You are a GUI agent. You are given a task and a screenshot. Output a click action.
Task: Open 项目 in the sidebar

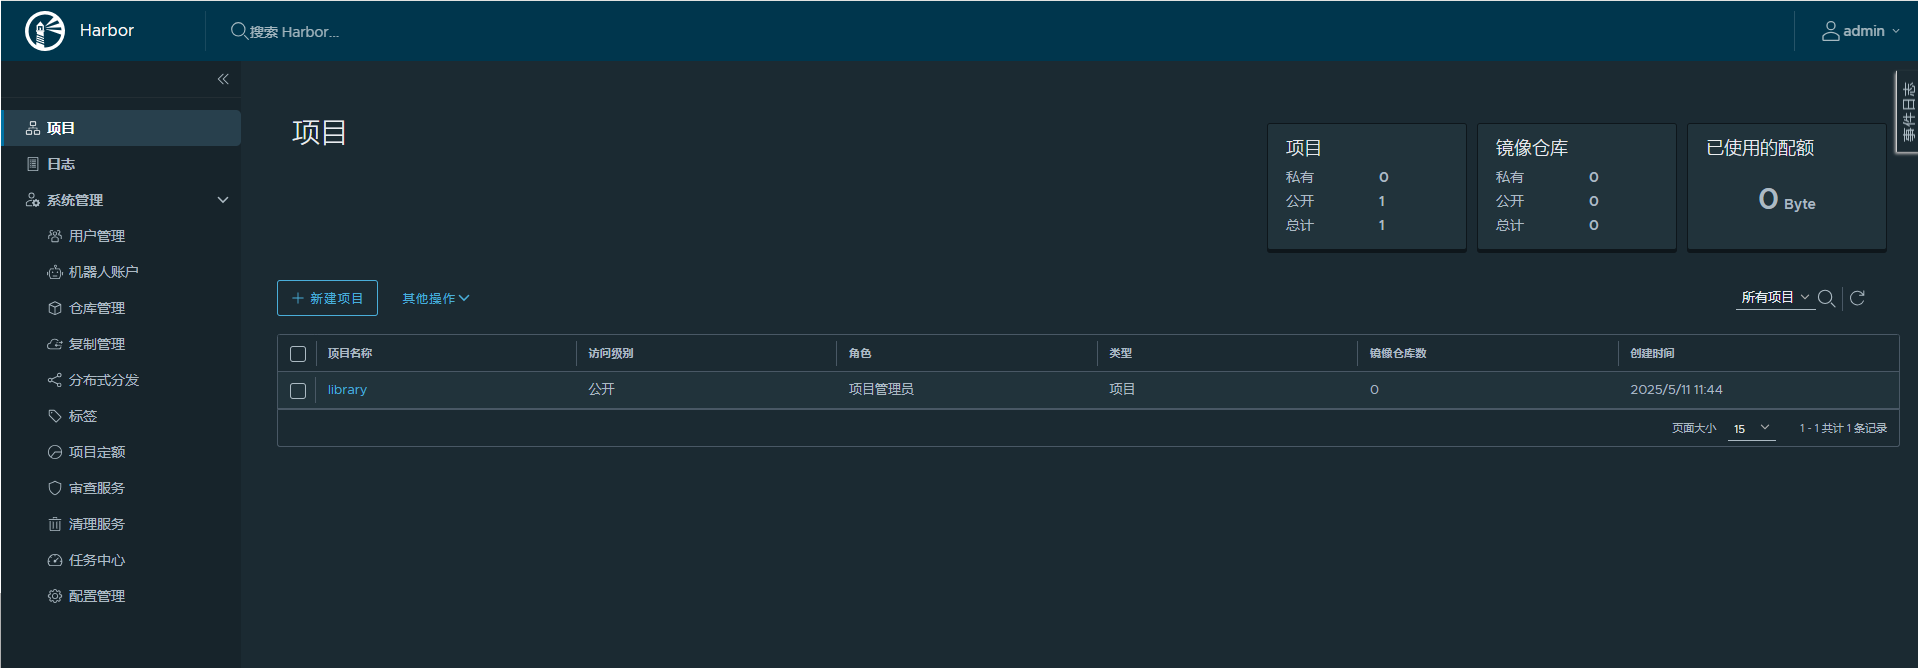(x=121, y=128)
